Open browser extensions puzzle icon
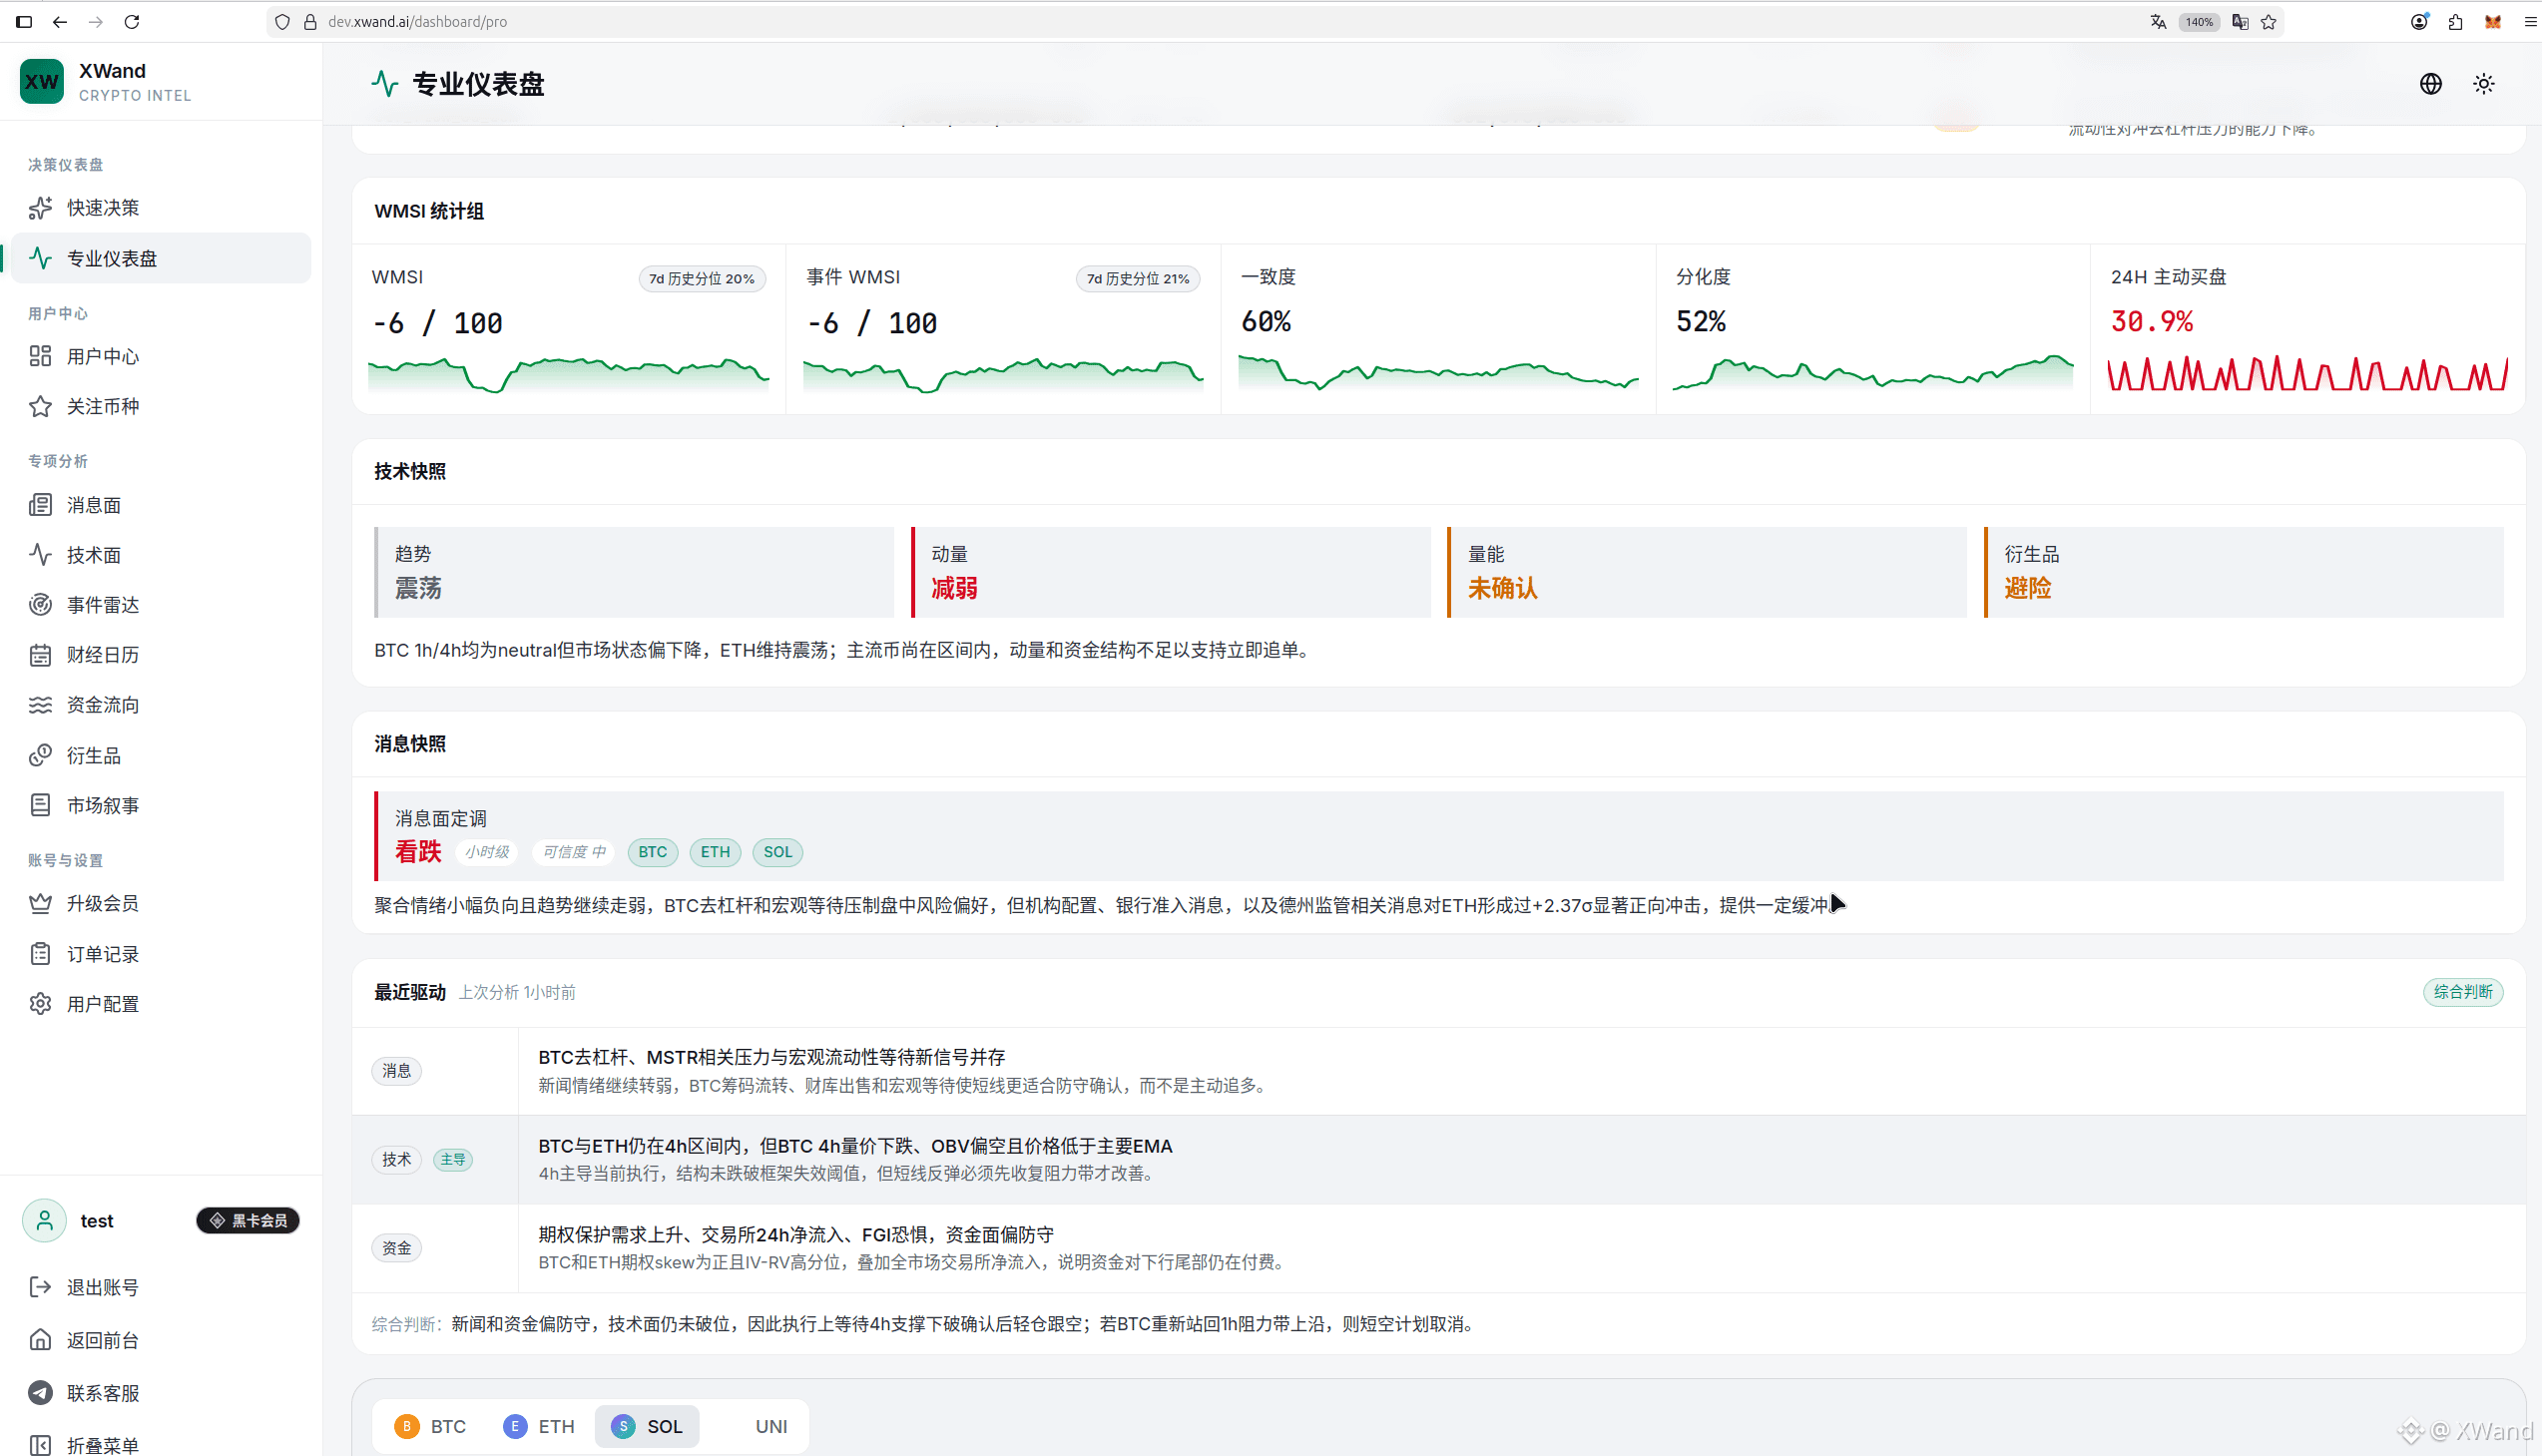This screenshot has width=2542, height=1456. [2455, 22]
